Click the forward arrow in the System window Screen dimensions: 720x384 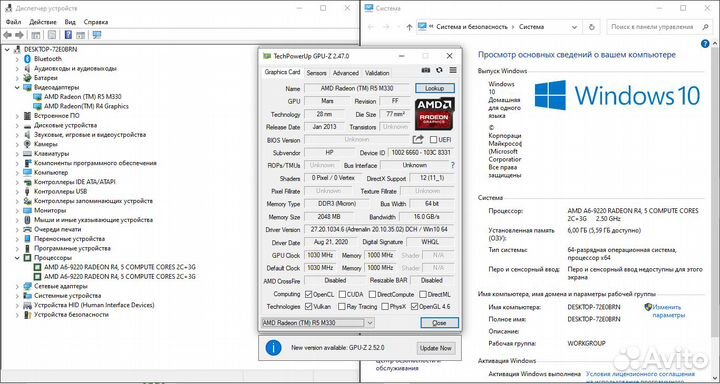pyautogui.click(x=387, y=27)
